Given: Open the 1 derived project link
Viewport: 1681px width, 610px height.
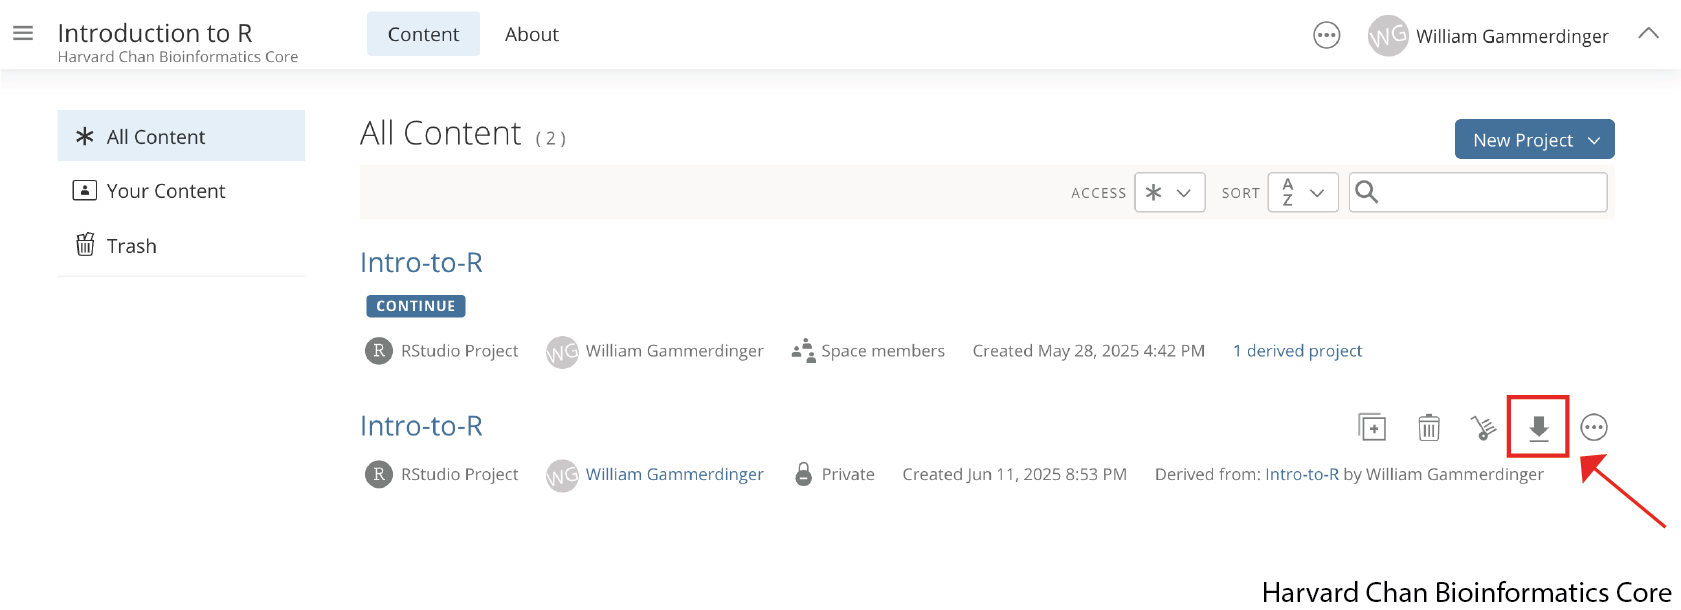Looking at the screenshot, I should (x=1297, y=351).
